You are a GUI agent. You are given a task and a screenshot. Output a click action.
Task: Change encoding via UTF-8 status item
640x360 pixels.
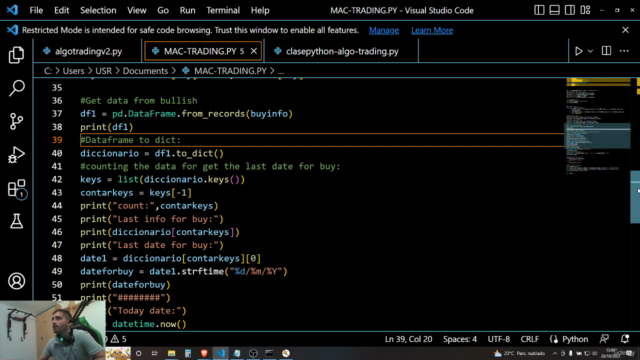coord(499,339)
